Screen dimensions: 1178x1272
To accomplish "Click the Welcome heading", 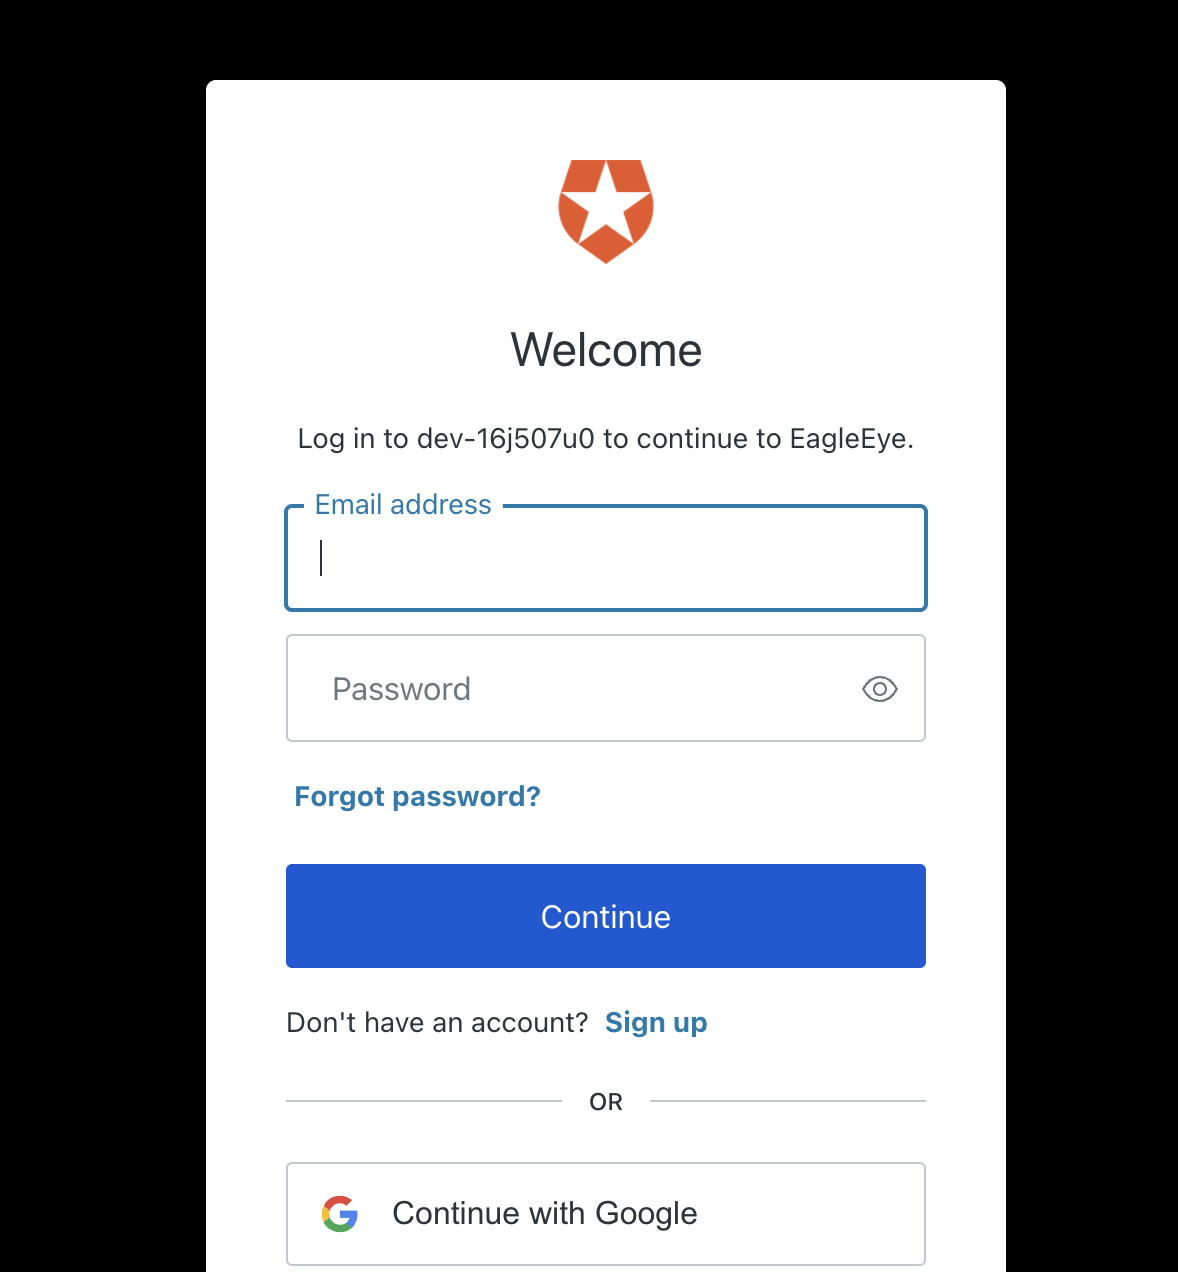I will pyautogui.click(x=606, y=350).
